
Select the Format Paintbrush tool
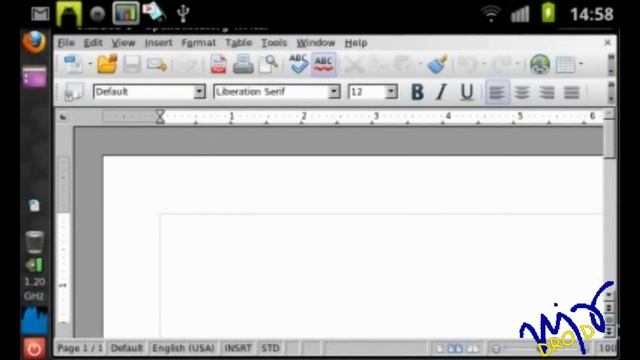[437, 64]
